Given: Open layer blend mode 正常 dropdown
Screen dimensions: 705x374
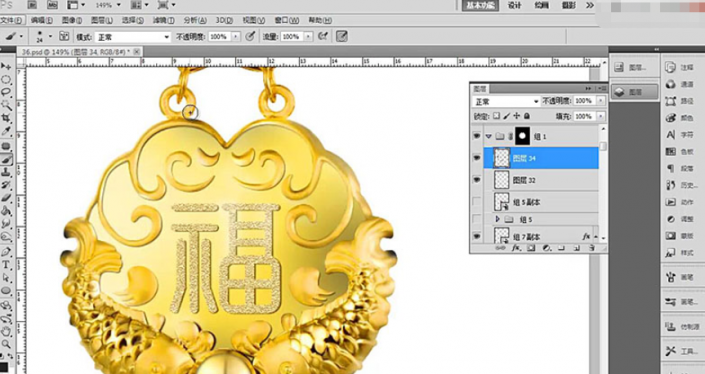Looking at the screenshot, I should point(506,102).
